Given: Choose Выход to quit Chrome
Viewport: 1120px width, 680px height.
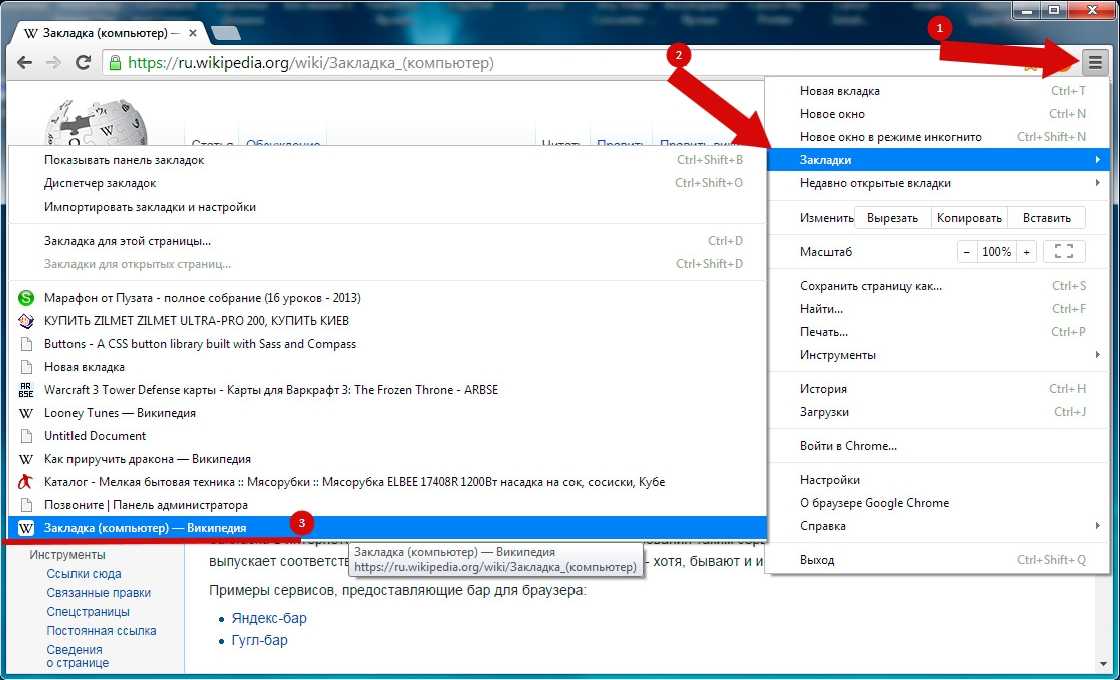Looking at the screenshot, I should point(939,560).
